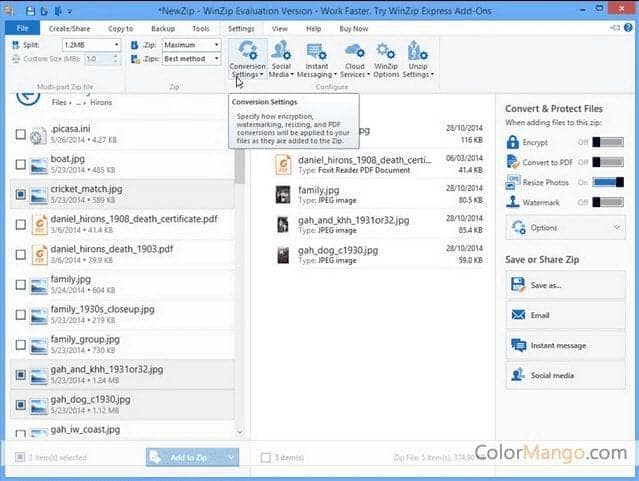Click the .Zipx compression icon
Screen dimensions: 639x481
point(135,59)
